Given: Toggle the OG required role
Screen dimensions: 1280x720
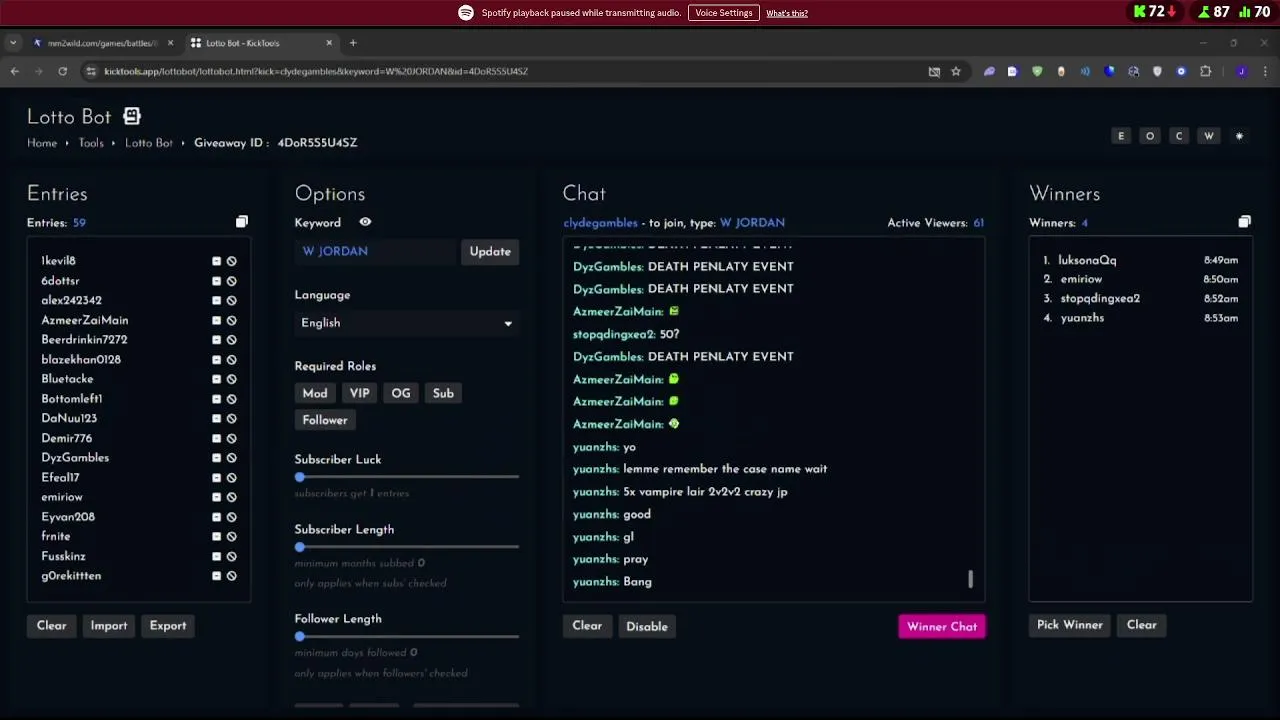Looking at the screenshot, I should coord(401,393).
